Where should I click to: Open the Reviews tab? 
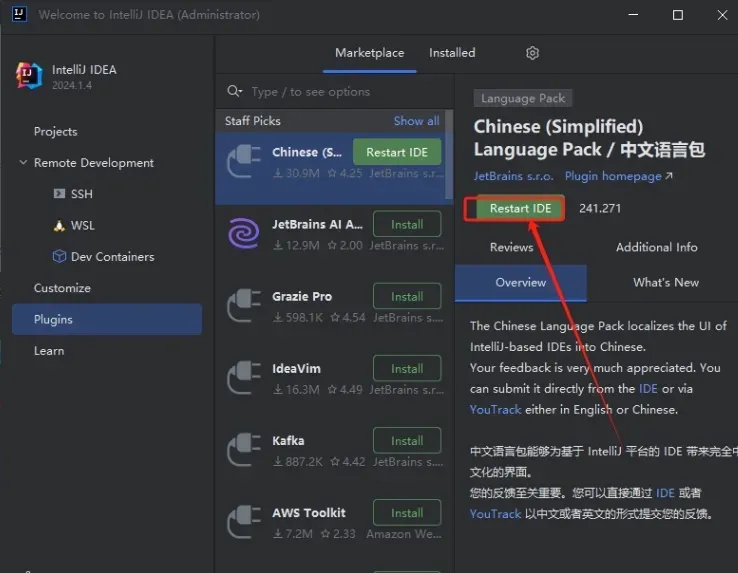511,247
